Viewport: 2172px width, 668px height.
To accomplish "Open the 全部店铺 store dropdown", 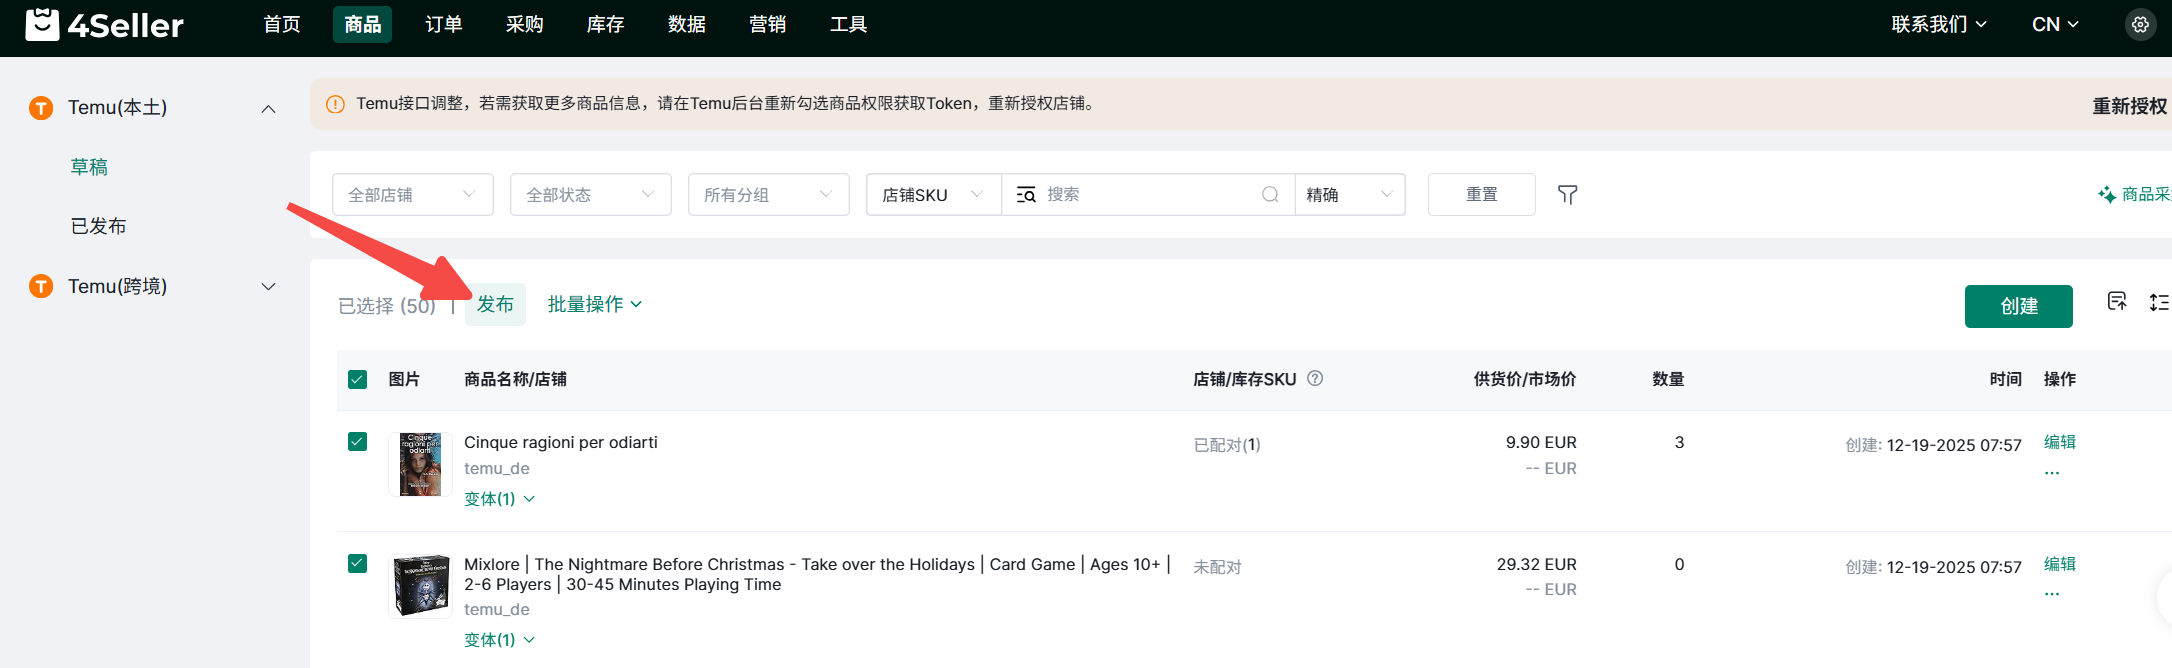I will [x=412, y=195].
